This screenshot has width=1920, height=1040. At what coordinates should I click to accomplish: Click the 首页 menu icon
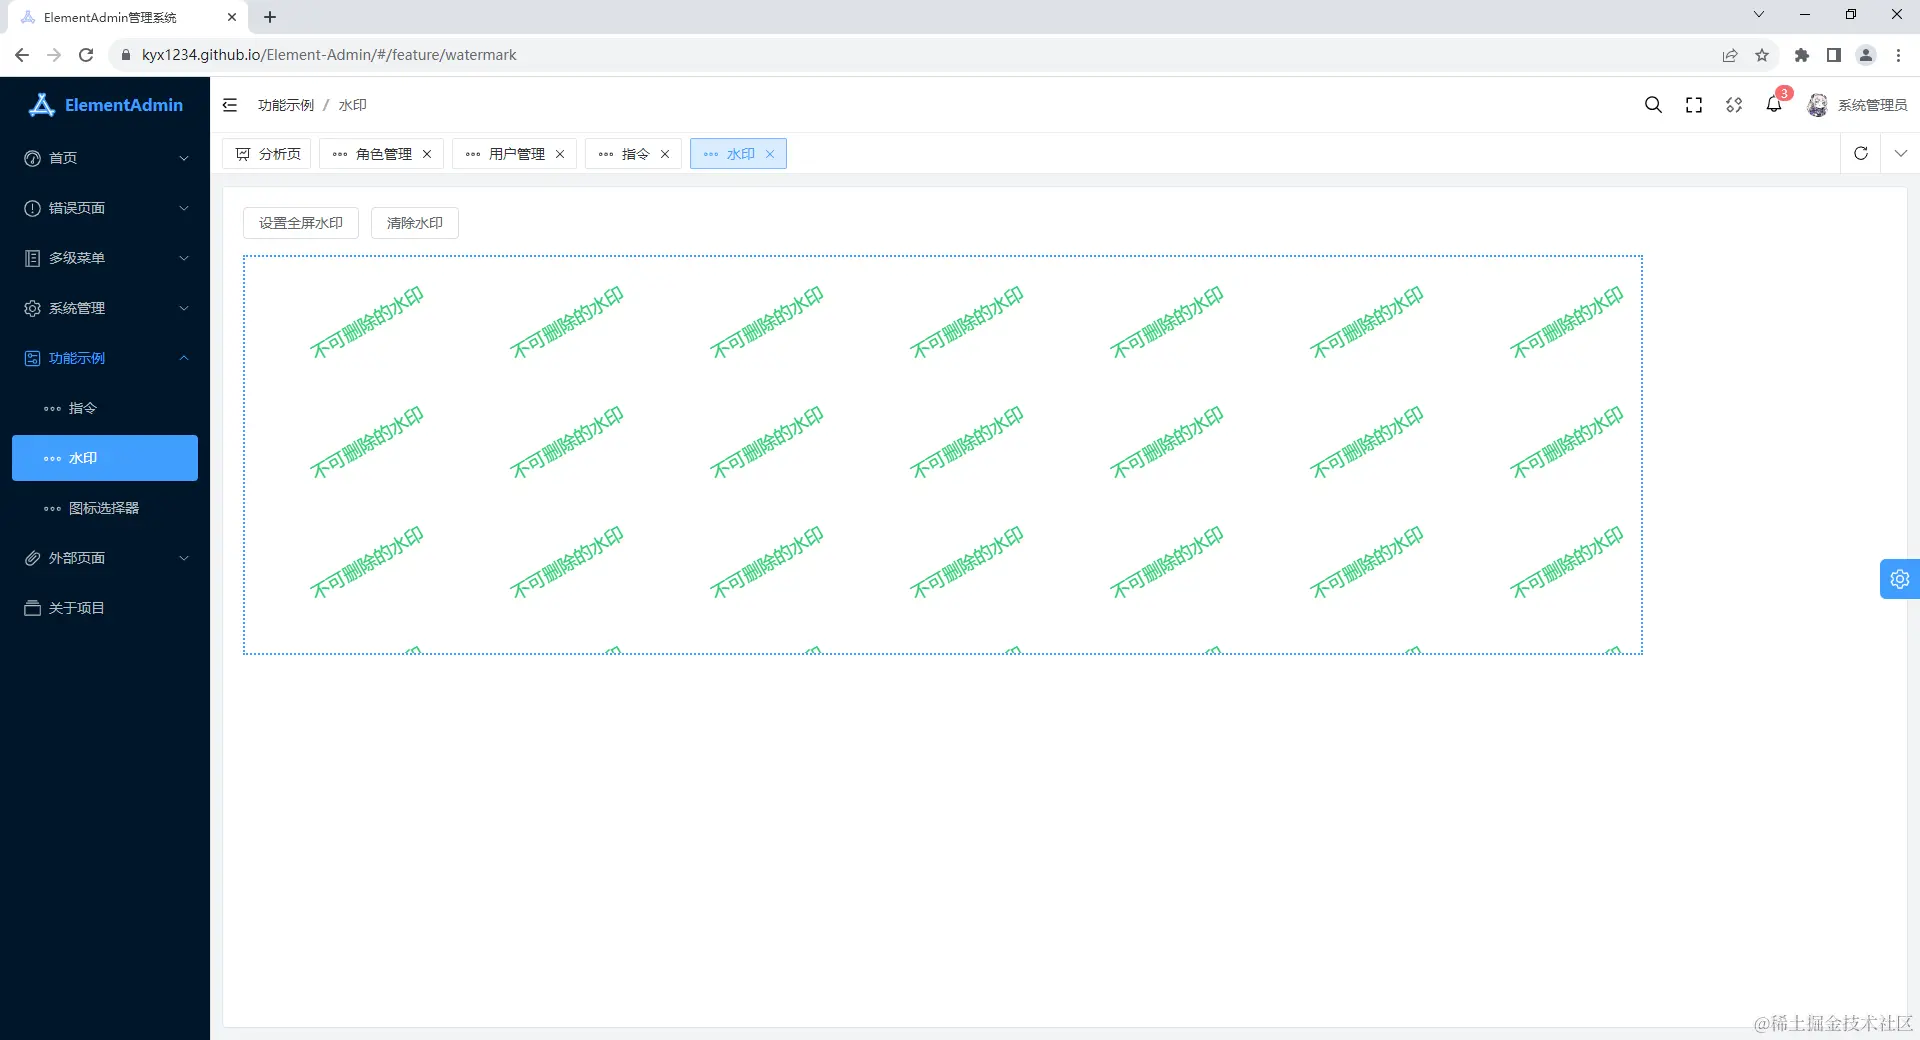(x=32, y=158)
